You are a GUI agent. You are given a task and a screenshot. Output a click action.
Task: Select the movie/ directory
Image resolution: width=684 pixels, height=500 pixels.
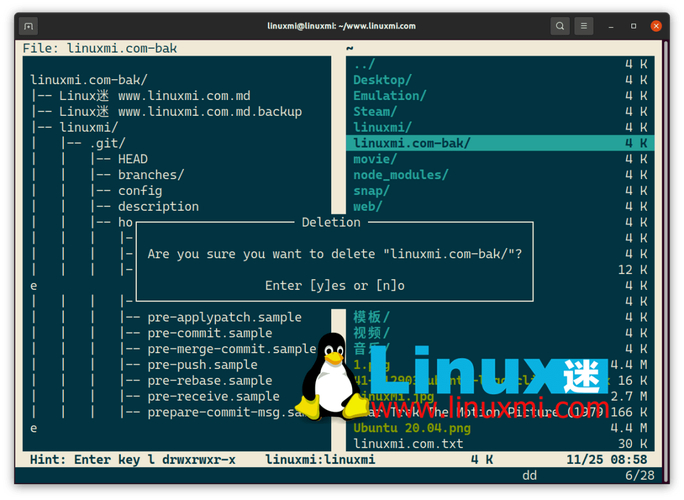point(500,159)
